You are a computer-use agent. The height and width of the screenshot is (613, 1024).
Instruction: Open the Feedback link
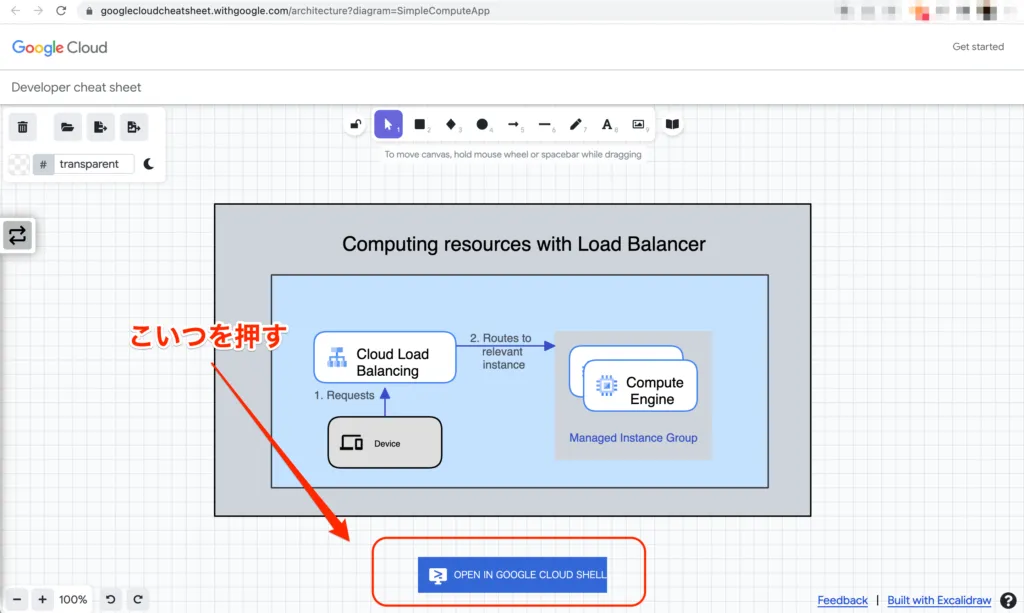tap(842, 600)
